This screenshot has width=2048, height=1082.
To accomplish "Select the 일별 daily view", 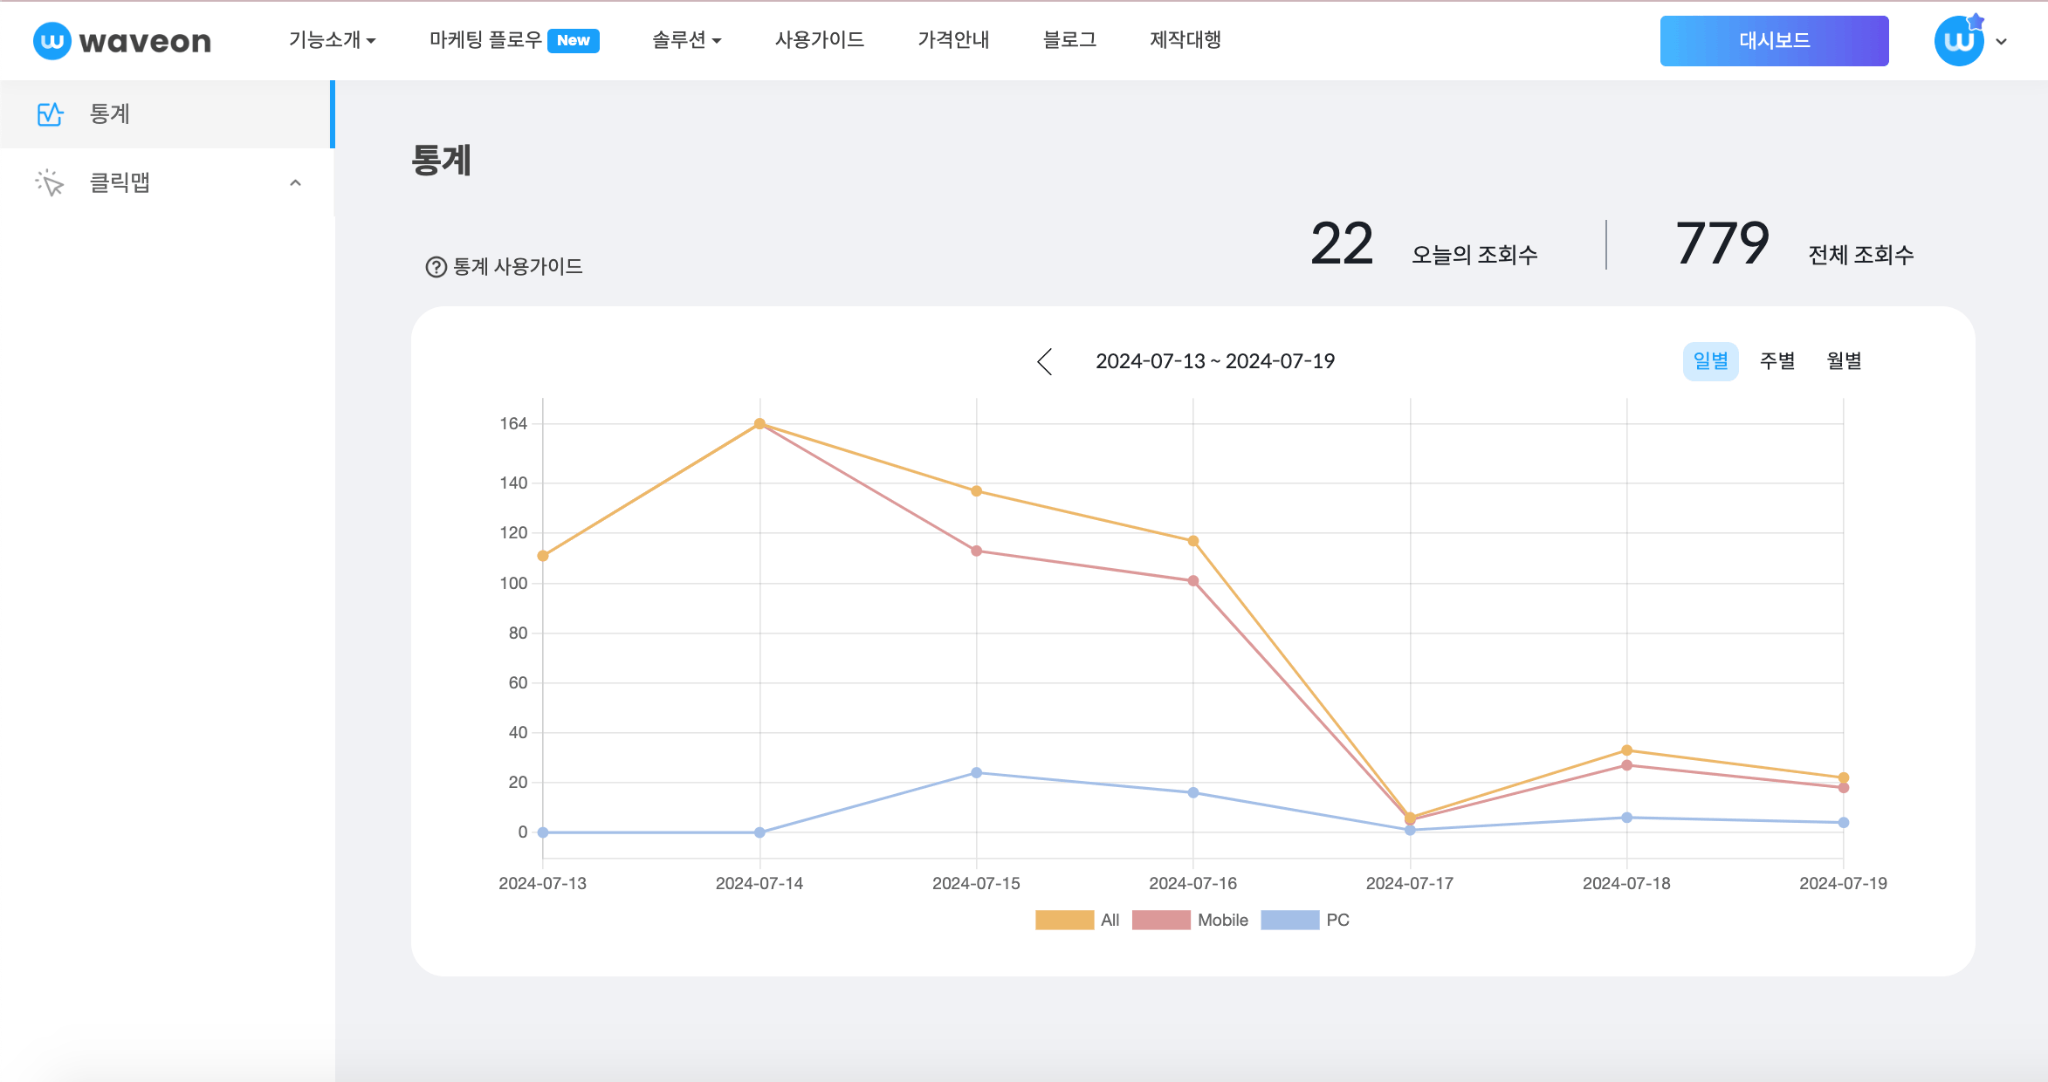I will 1710,361.
